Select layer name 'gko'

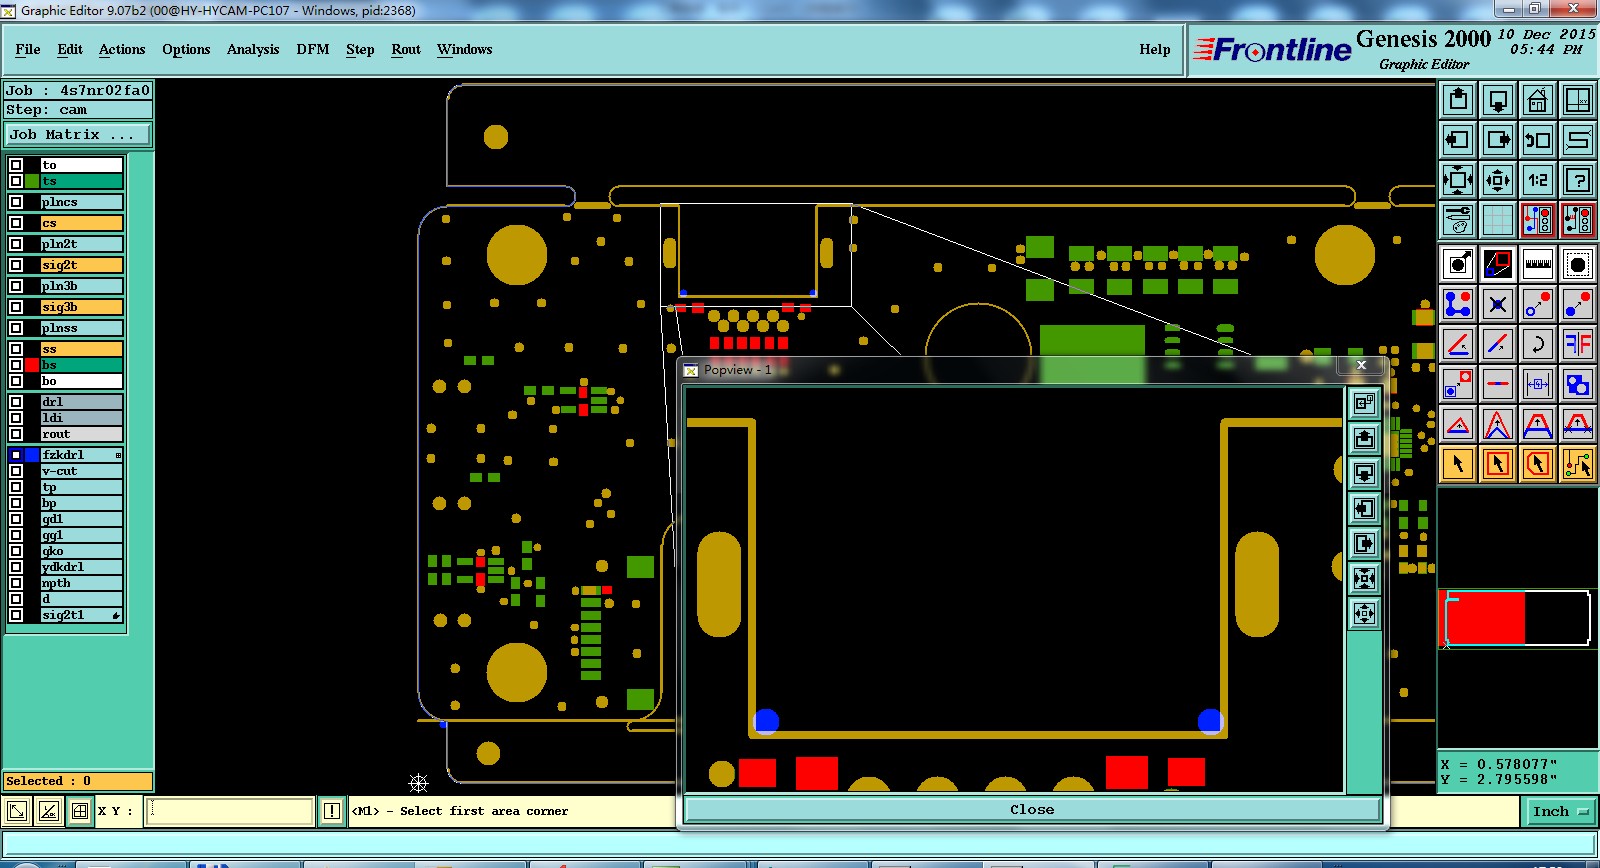click(x=82, y=551)
